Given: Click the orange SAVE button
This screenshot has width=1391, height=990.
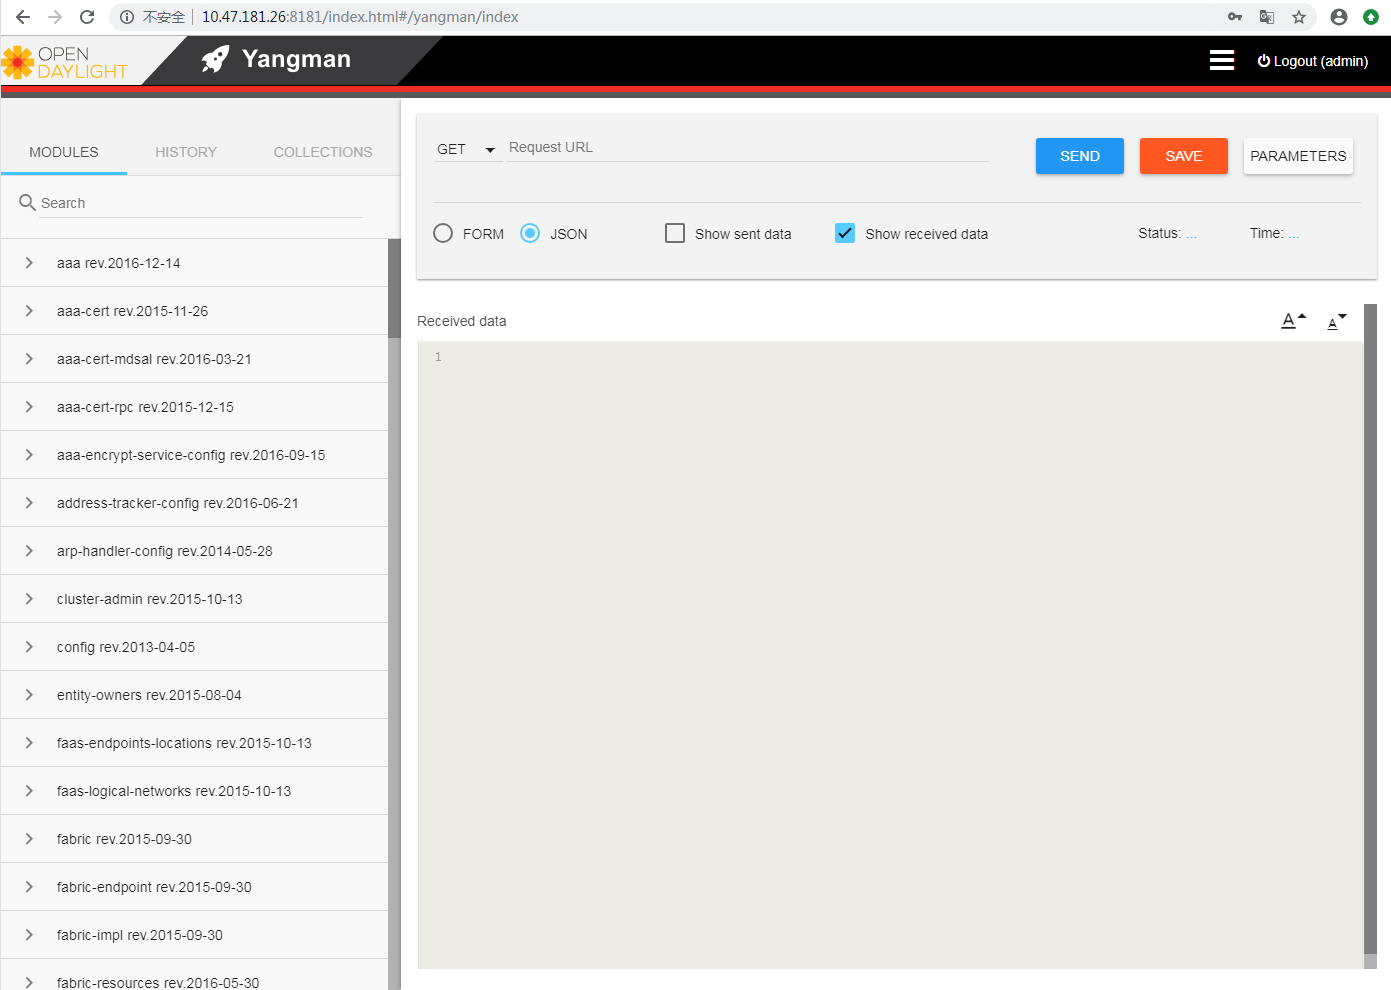Looking at the screenshot, I should 1184,156.
